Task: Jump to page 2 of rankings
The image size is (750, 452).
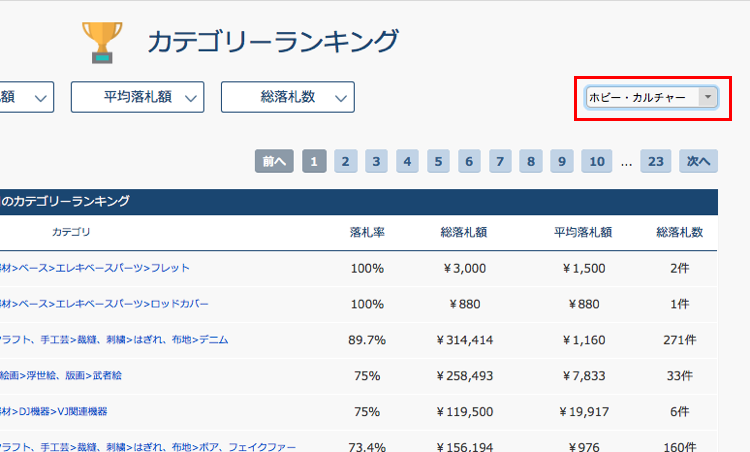Action: (x=345, y=161)
